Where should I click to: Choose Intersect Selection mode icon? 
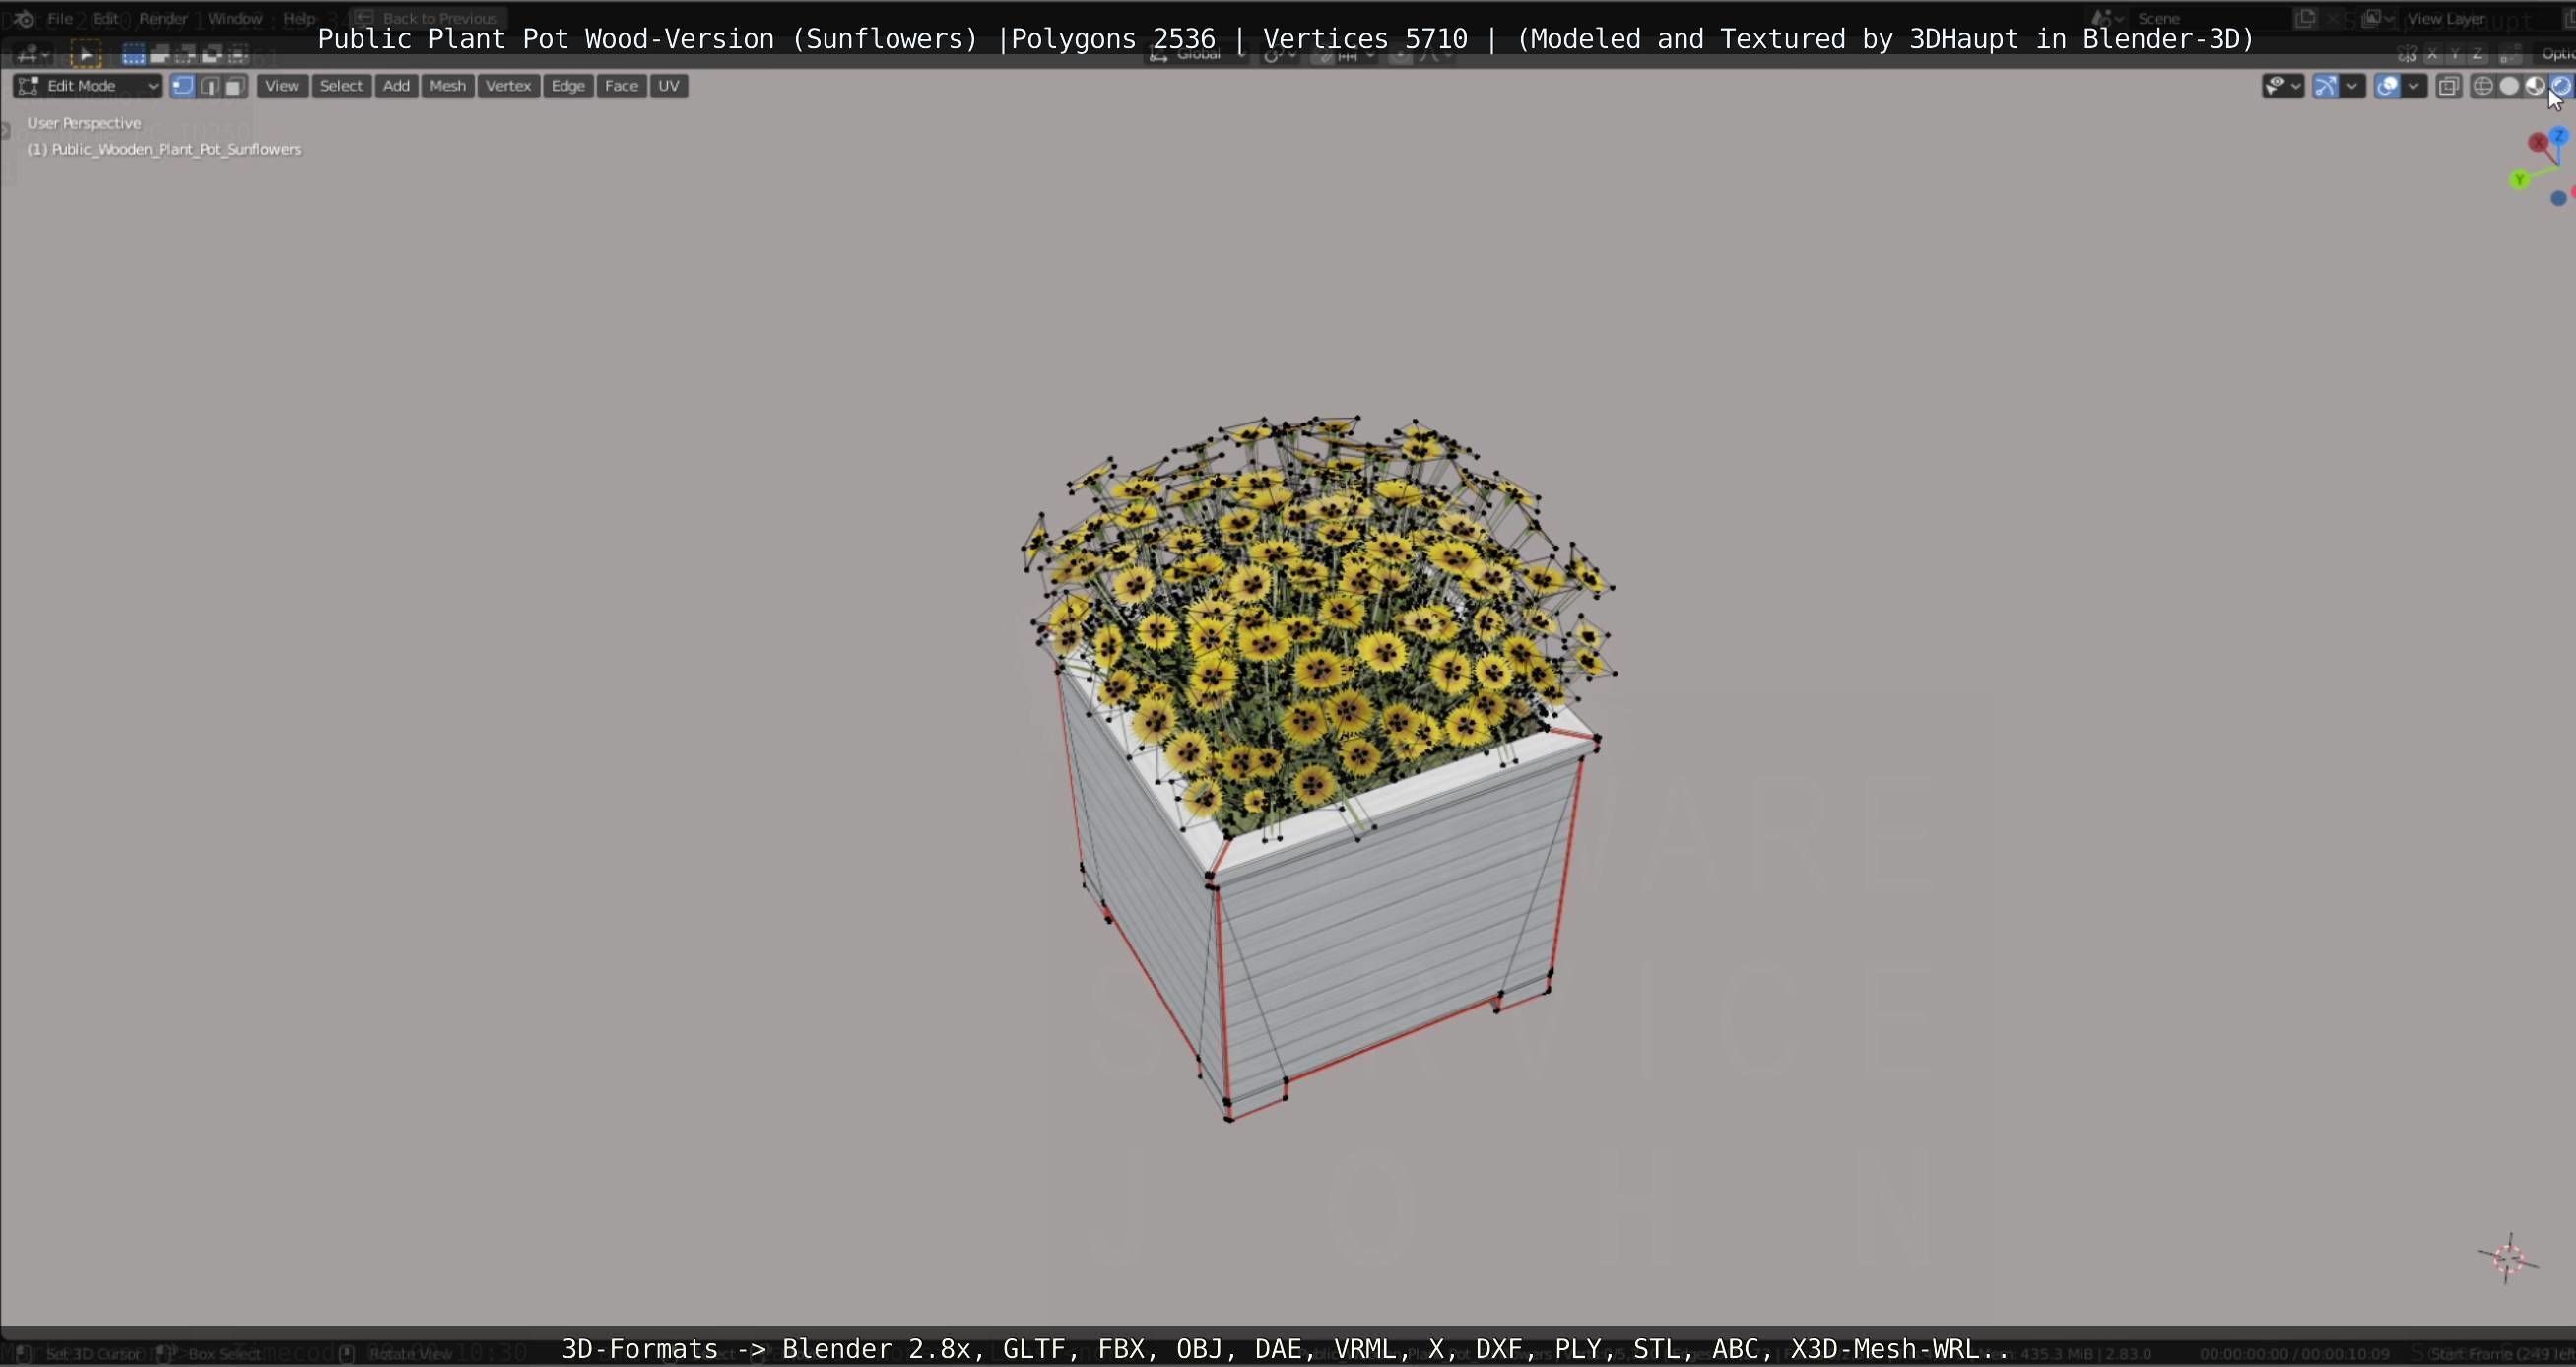tap(237, 54)
